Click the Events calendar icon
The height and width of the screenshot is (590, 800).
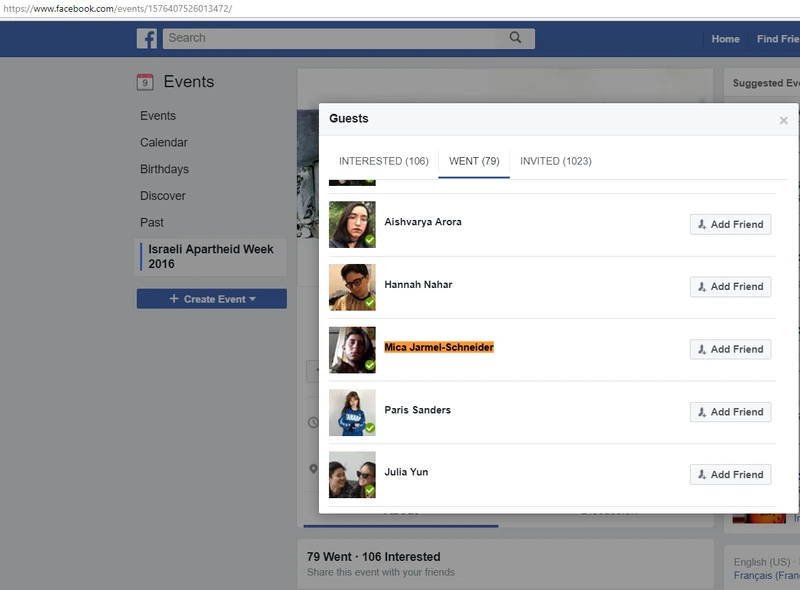[x=145, y=82]
